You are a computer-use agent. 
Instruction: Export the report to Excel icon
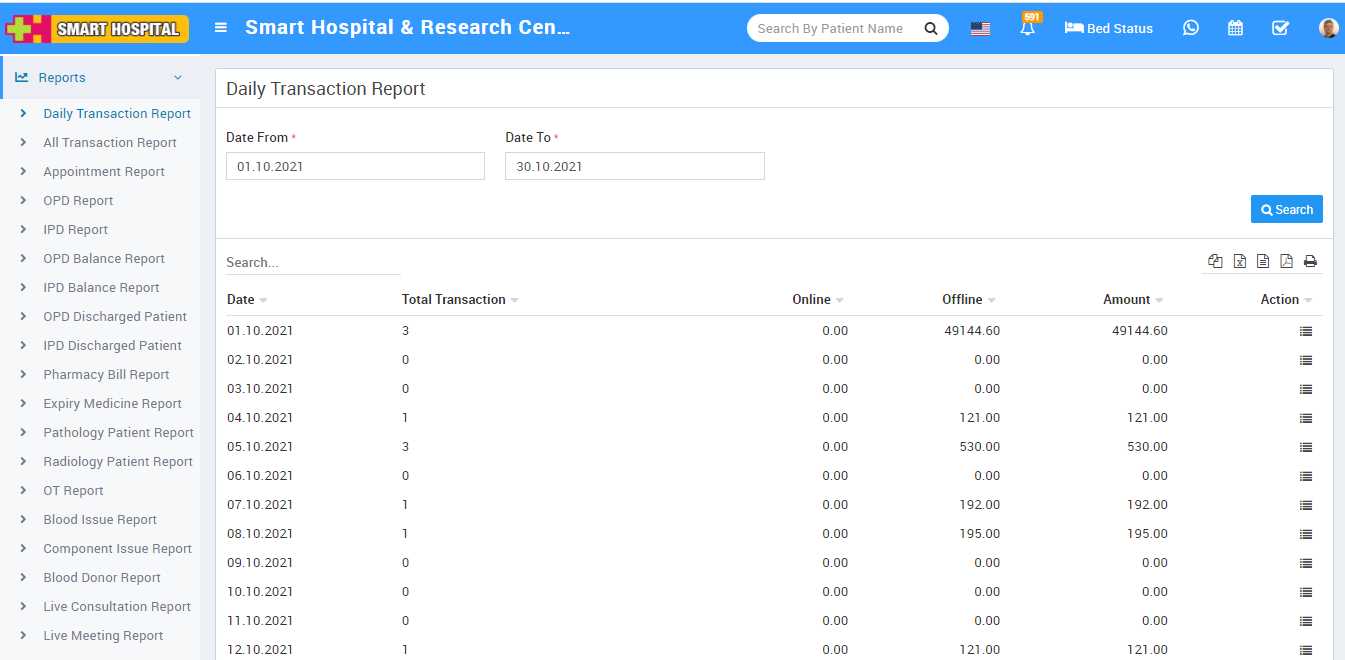click(x=1239, y=261)
